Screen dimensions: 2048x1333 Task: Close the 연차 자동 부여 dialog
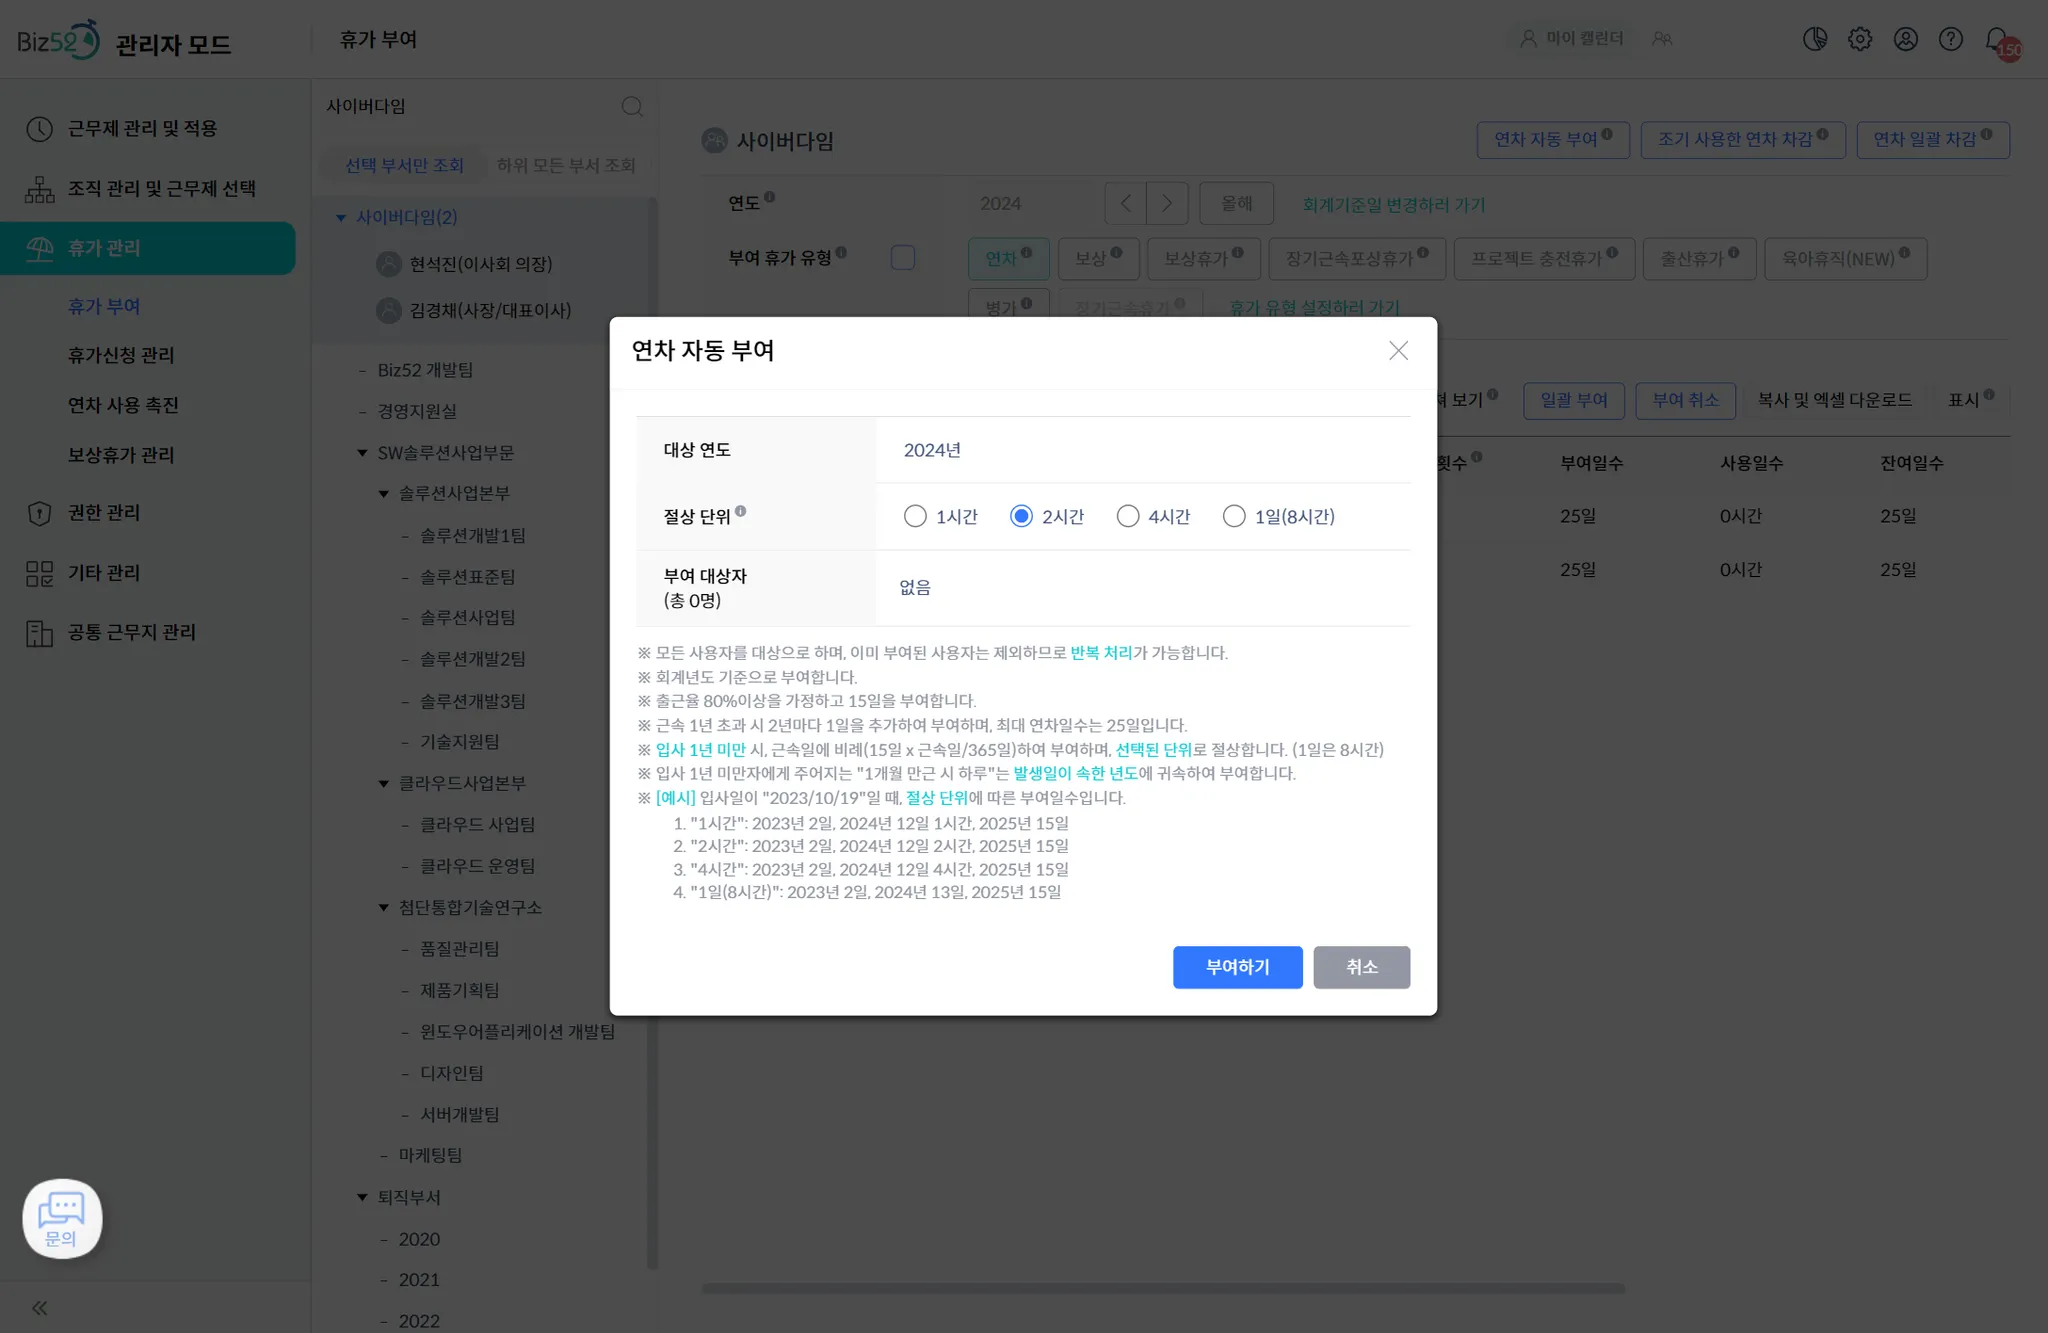pyautogui.click(x=1398, y=351)
